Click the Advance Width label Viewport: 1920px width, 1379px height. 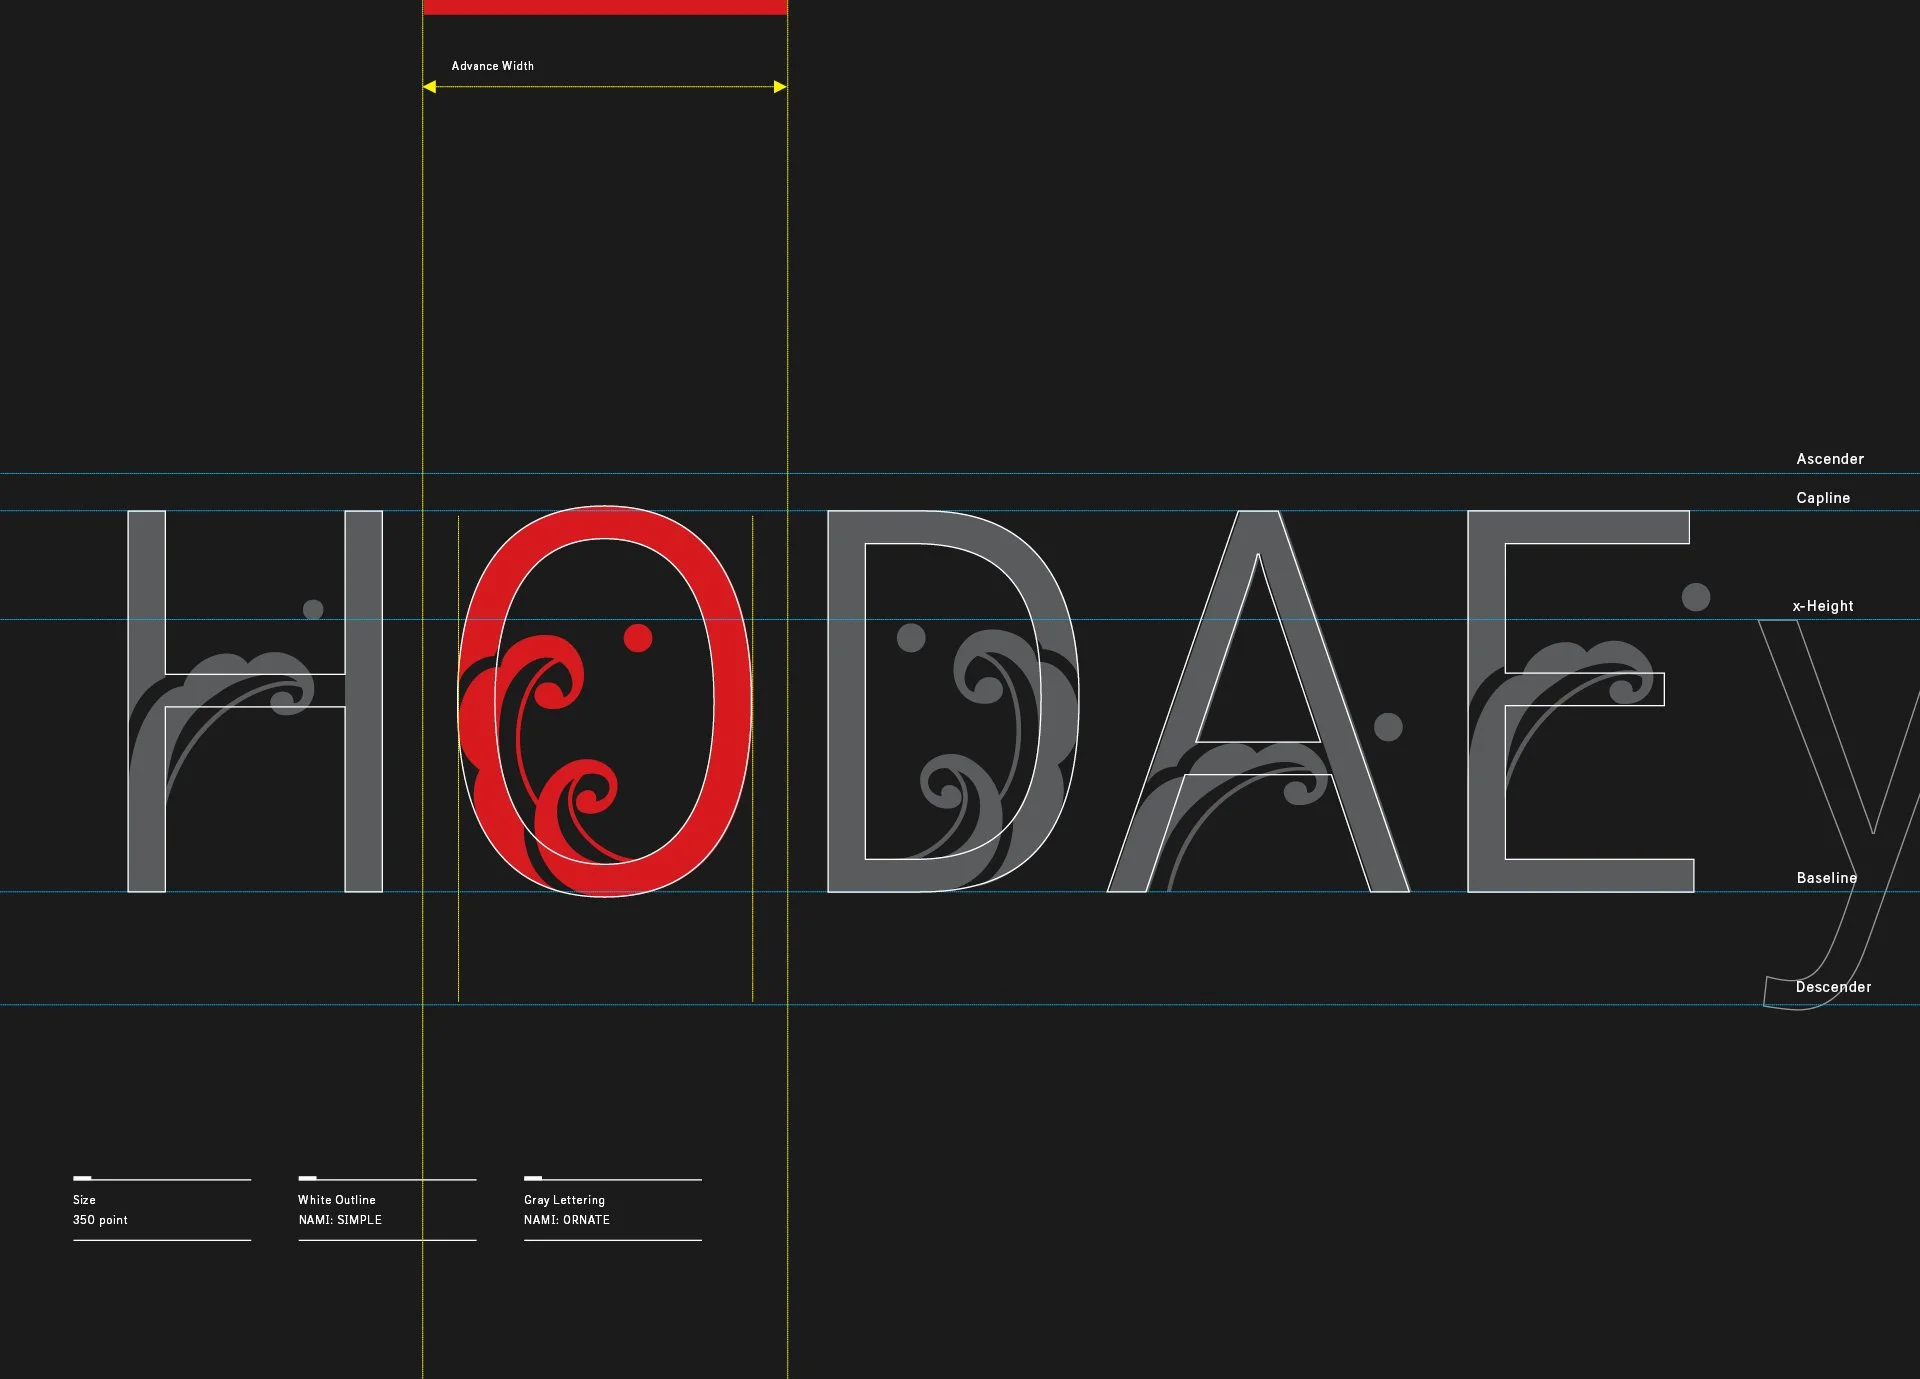(x=492, y=66)
